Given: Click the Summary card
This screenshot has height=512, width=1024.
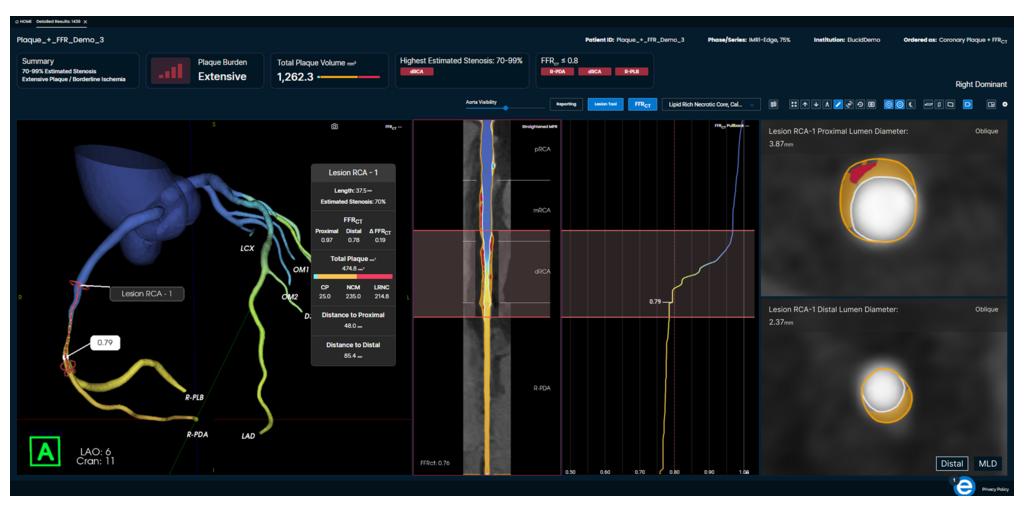Looking at the screenshot, I should [x=78, y=71].
